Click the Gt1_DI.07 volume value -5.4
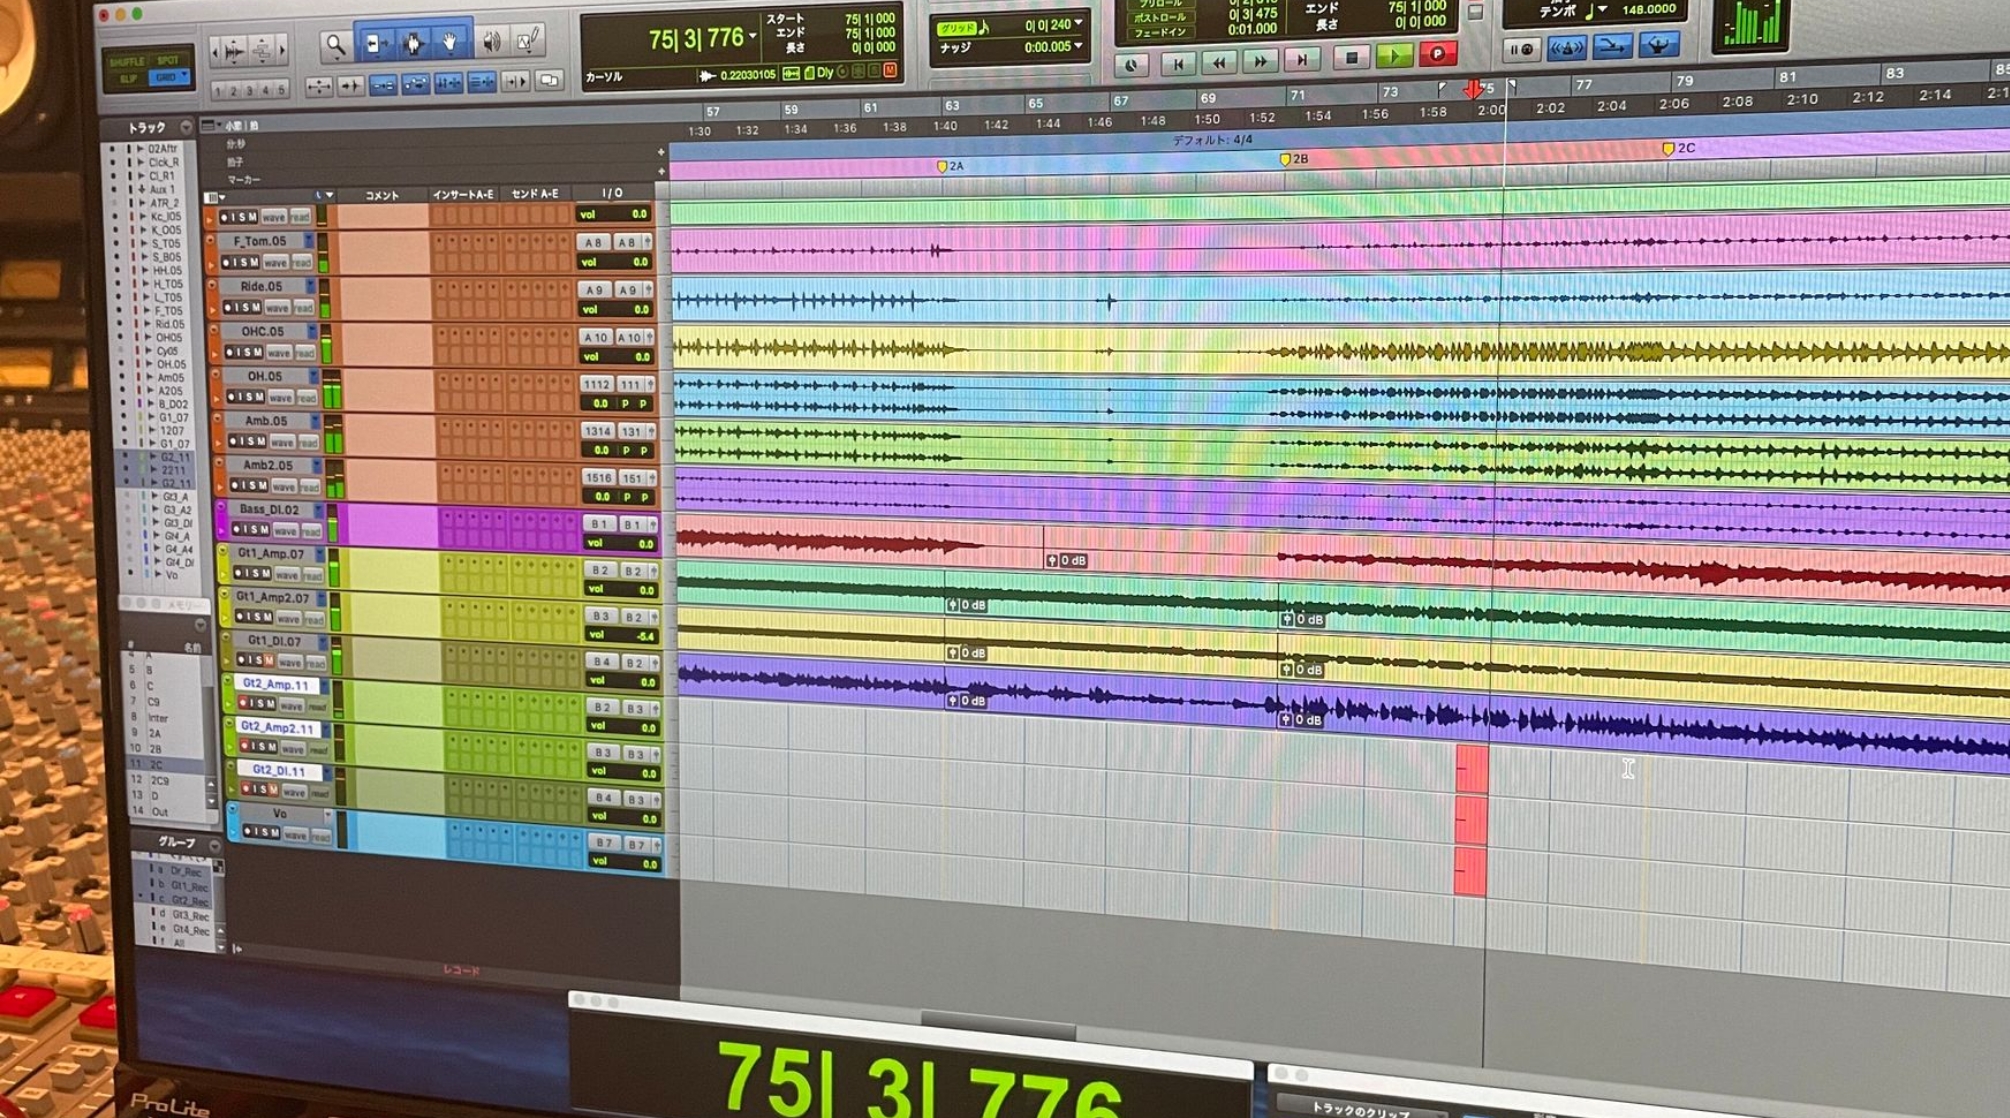 (644, 636)
